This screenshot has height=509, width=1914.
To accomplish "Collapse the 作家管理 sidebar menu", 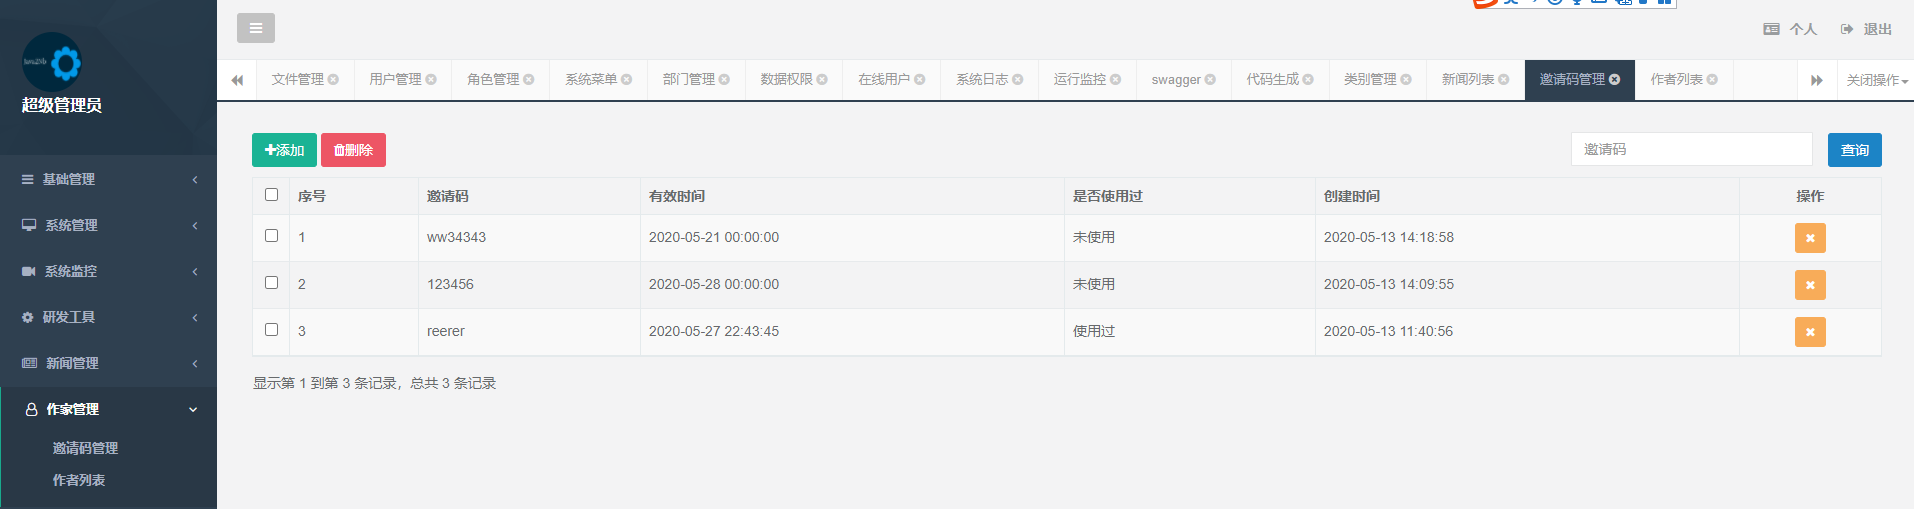I will point(108,409).
